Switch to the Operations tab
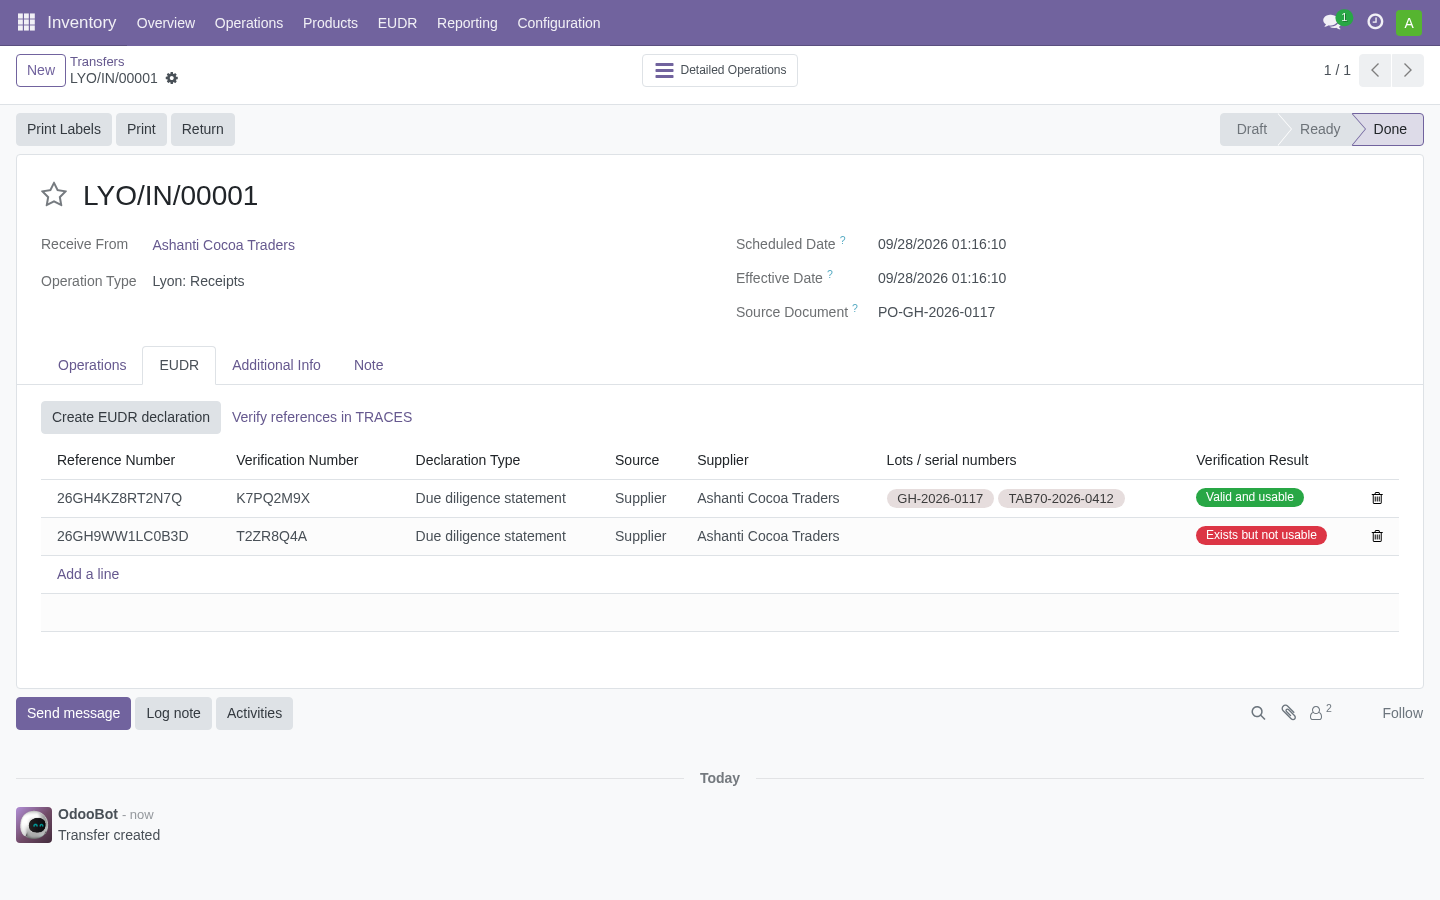The width and height of the screenshot is (1440, 900). [x=92, y=365]
